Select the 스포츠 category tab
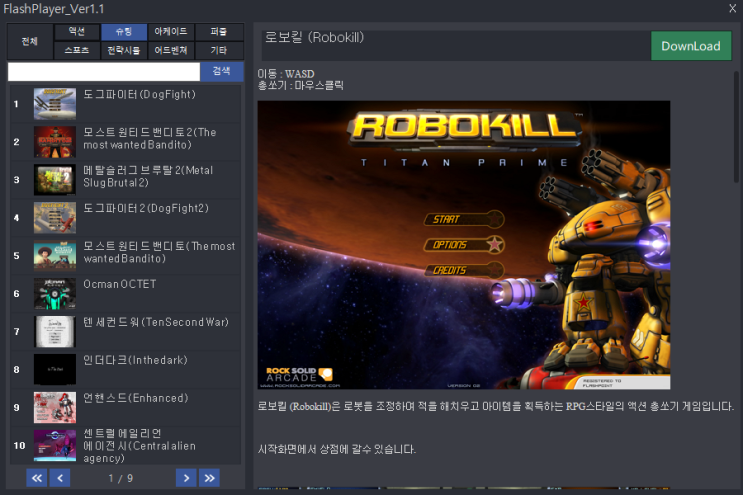The height and width of the screenshot is (495, 743). (77, 50)
